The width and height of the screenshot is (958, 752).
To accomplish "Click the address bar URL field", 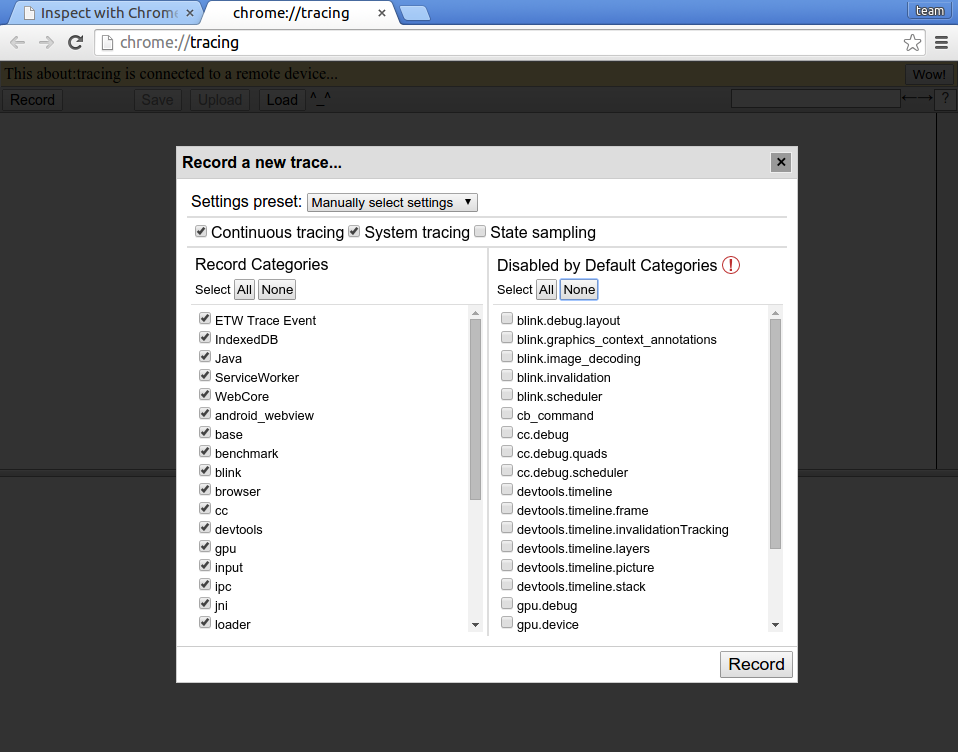I will [500, 42].
